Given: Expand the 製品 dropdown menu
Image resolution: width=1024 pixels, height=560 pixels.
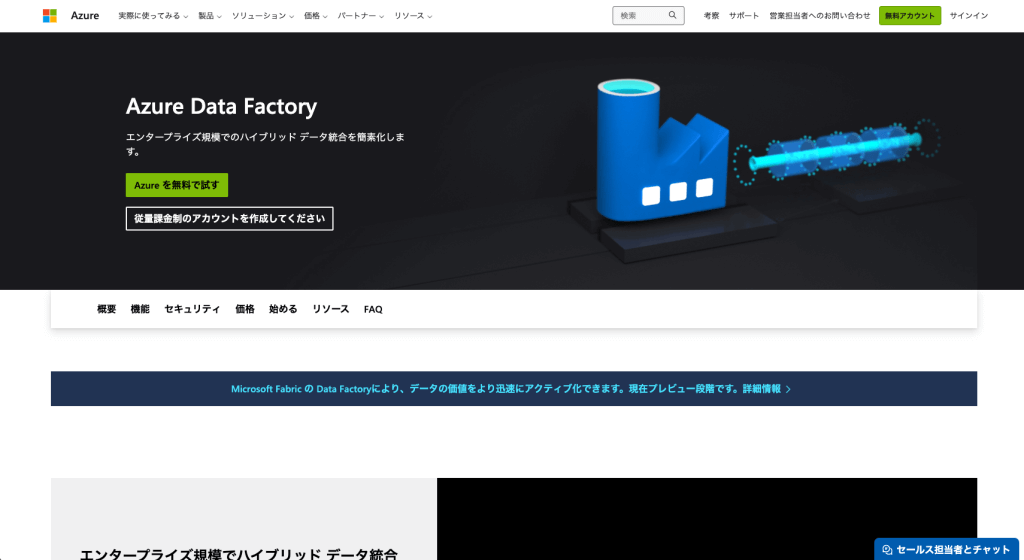Looking at the screenshot, I should click(210, 16).
